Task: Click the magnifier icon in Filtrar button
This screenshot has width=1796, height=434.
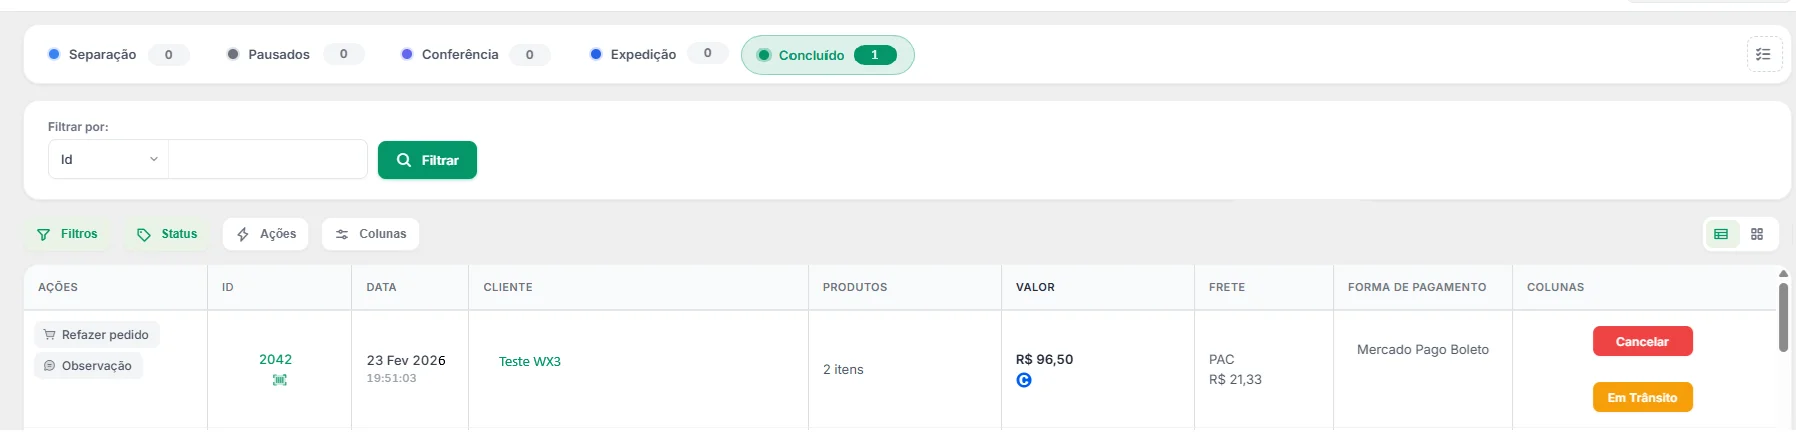Action: pyautogui.click(x=404, y=160)
